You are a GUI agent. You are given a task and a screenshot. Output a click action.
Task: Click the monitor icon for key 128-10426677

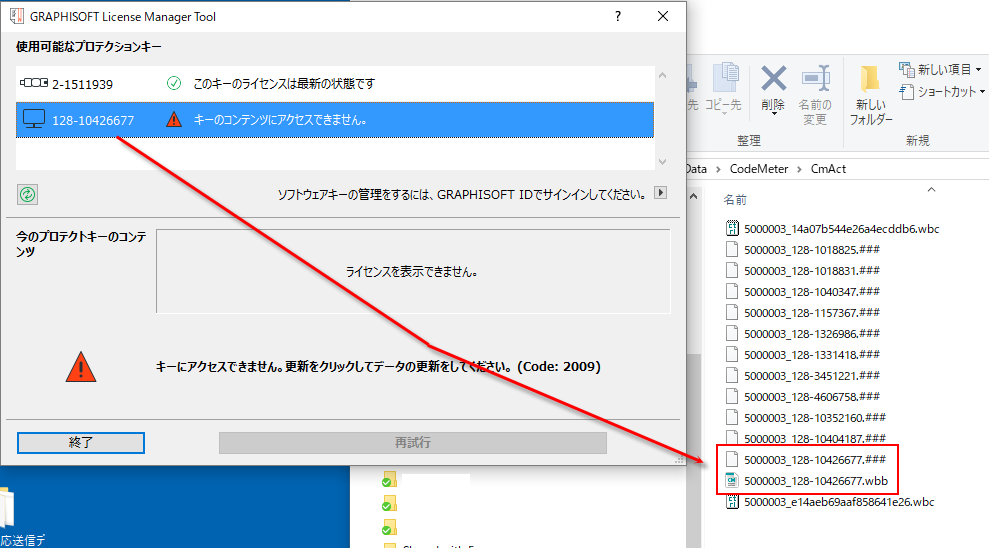(34, 119)
